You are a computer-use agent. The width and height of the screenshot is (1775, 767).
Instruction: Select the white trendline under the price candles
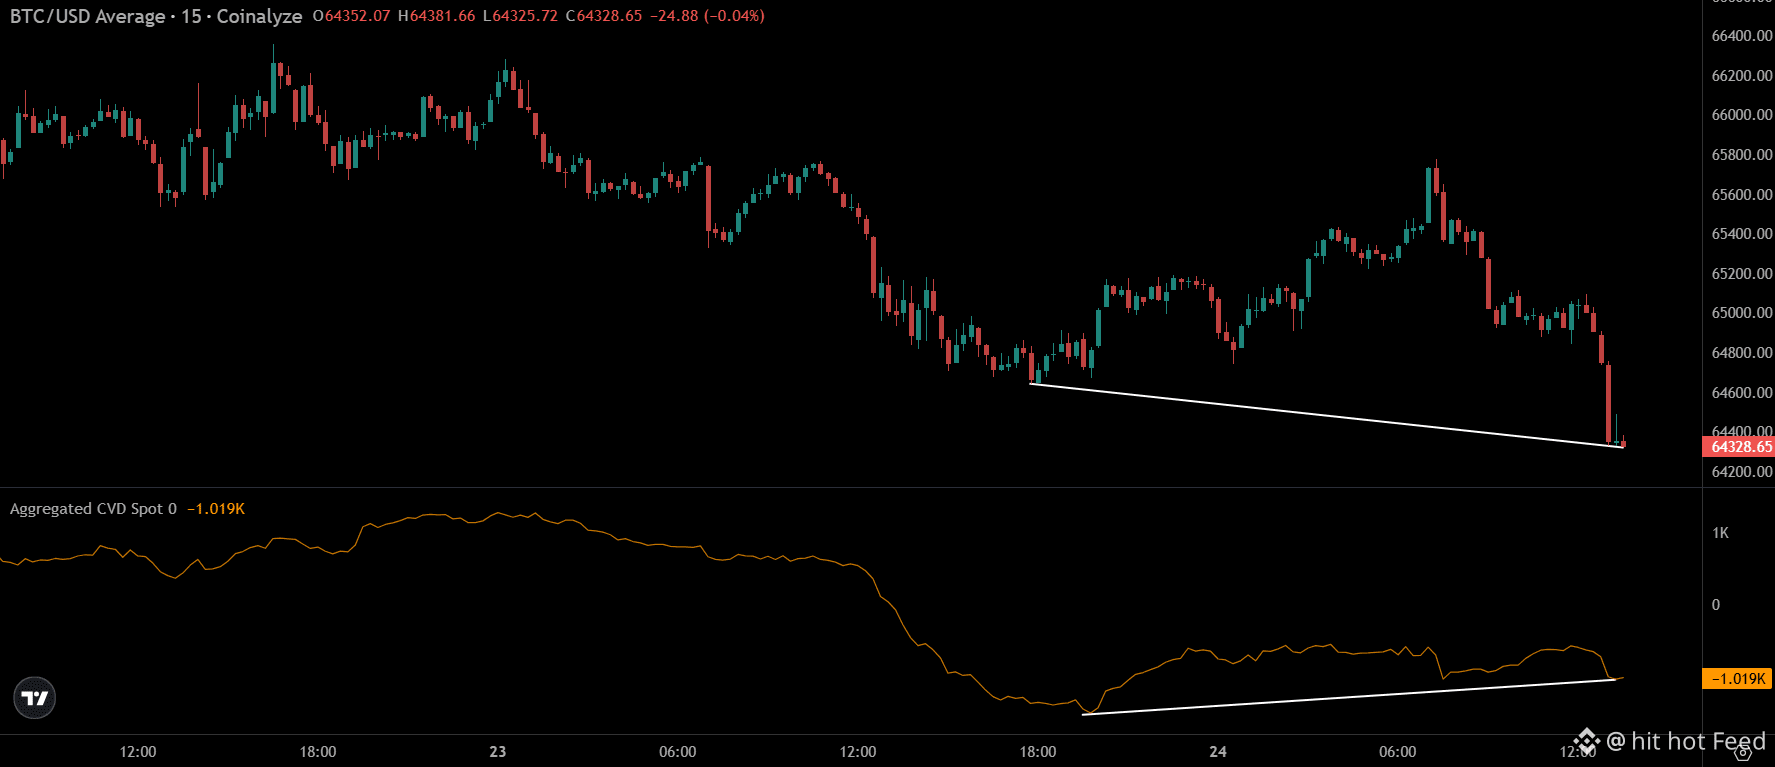pos(1326,415)
